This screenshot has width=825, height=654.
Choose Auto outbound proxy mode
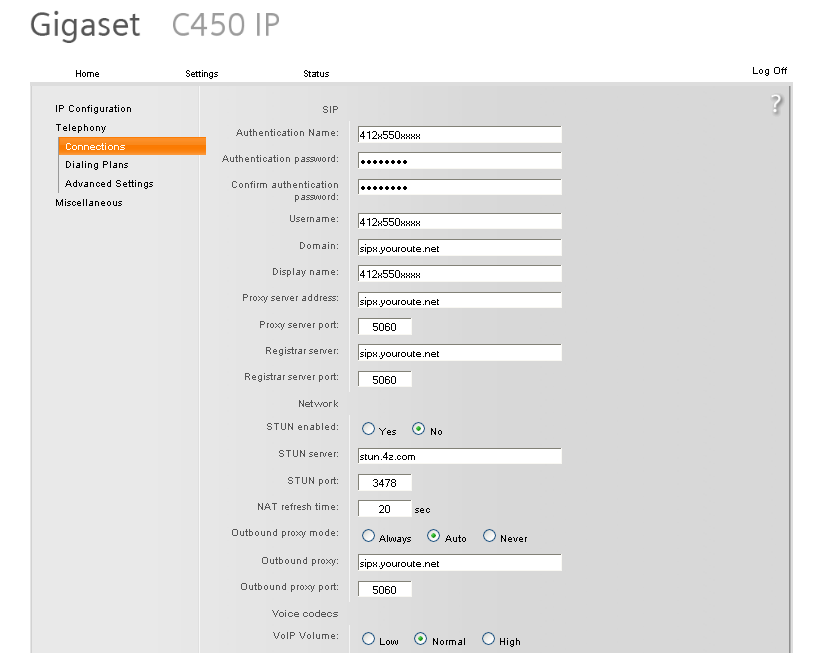click(434, 536)
